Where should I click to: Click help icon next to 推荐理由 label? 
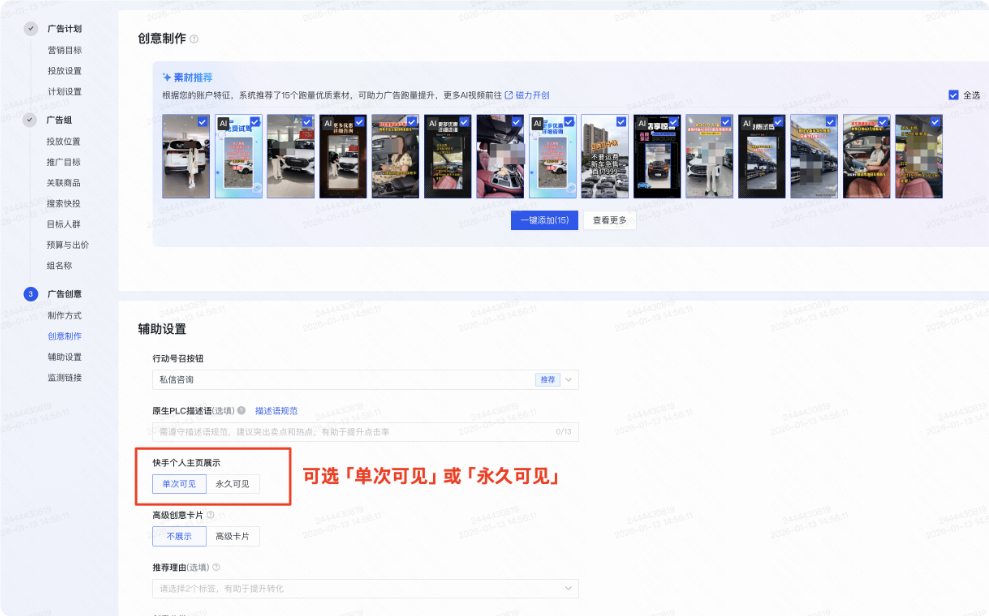tap(216, 567)
